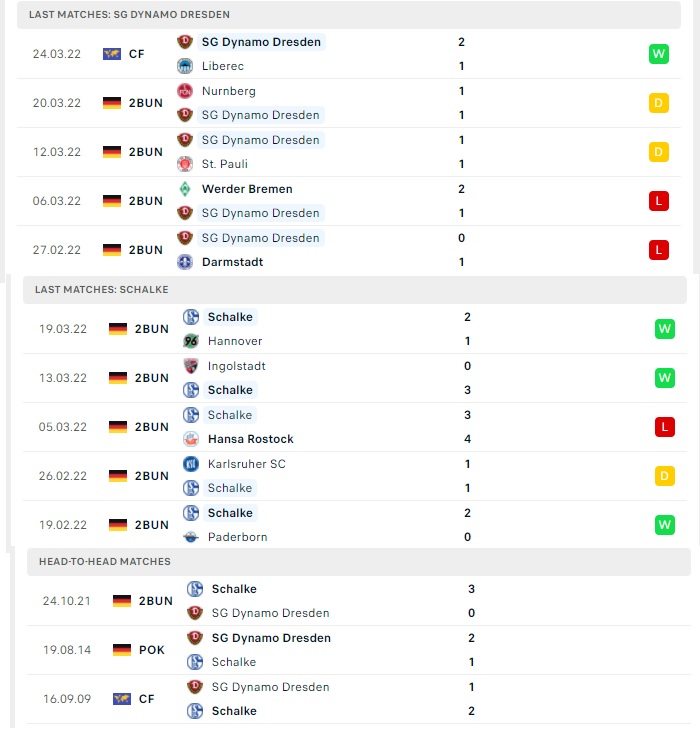Viewport: 700px width, 732px height.
Task: Click the Nurnberg club logo
Action: pos(185,91)
